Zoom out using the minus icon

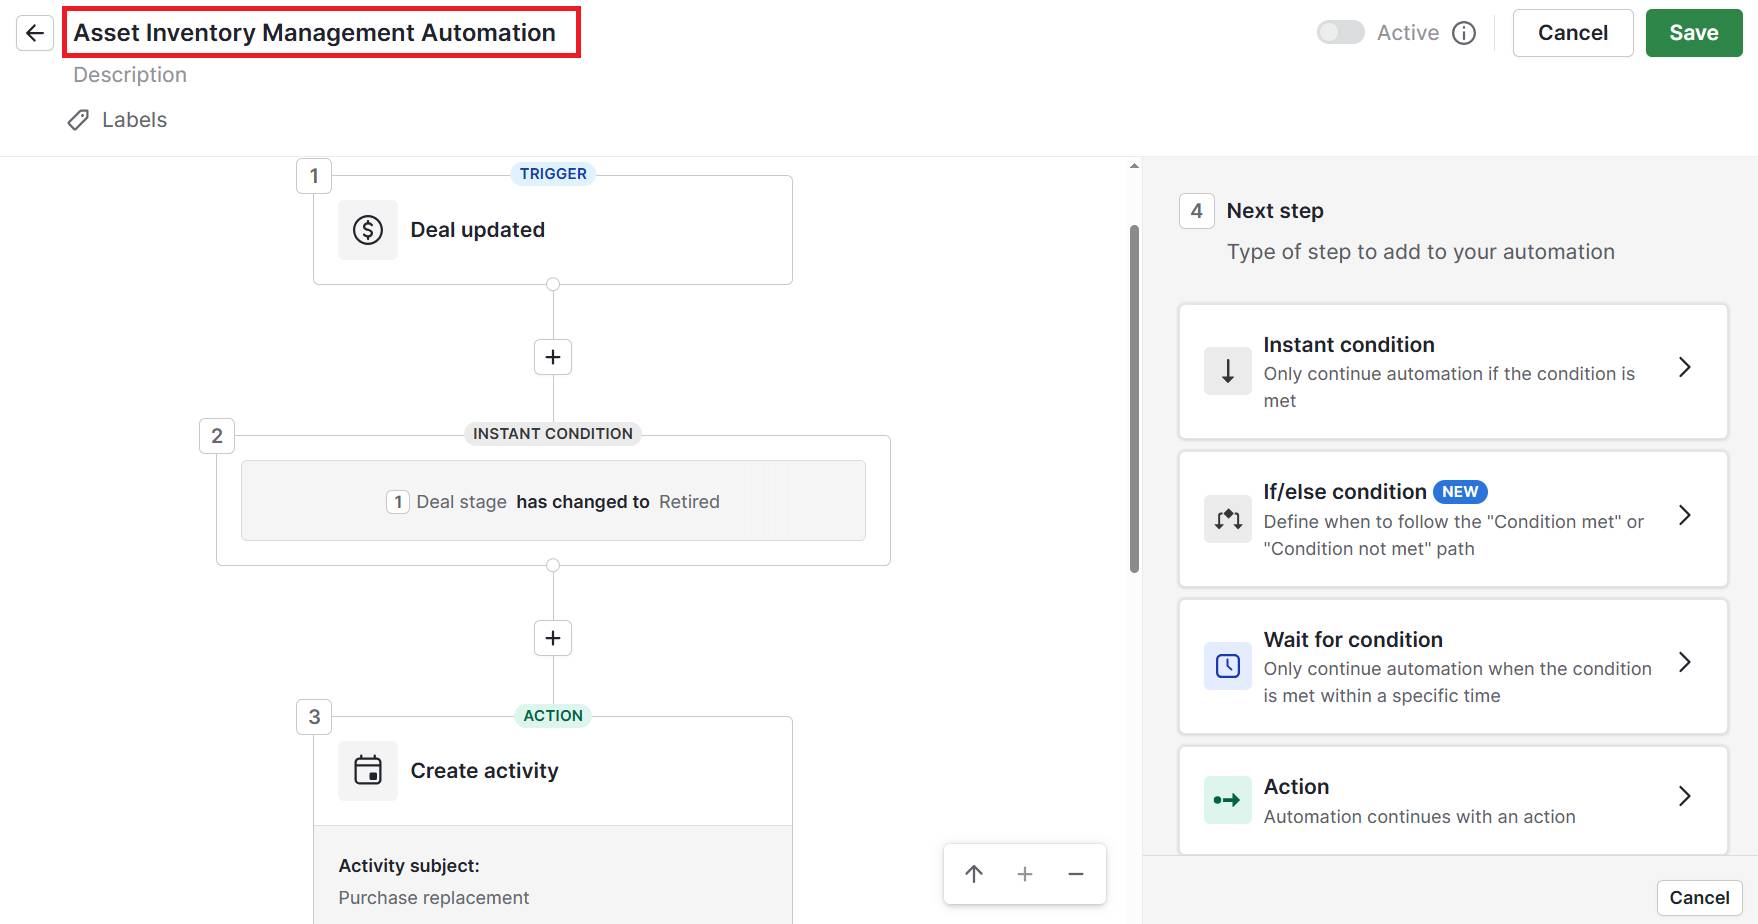[1075, 873]
